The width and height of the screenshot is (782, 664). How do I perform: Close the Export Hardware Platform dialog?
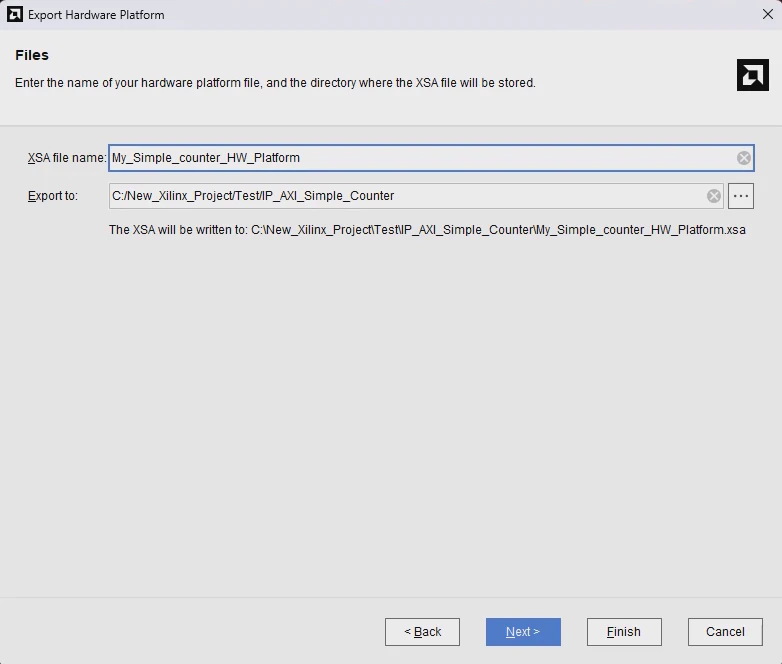[768, 14]
